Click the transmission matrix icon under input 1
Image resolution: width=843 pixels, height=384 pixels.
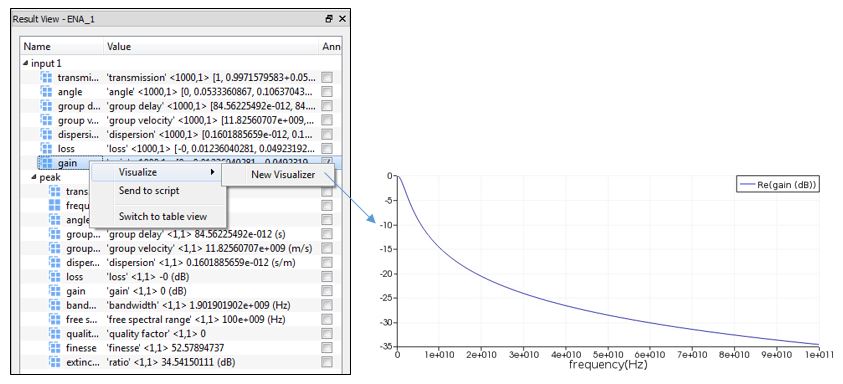click(47, 77)
